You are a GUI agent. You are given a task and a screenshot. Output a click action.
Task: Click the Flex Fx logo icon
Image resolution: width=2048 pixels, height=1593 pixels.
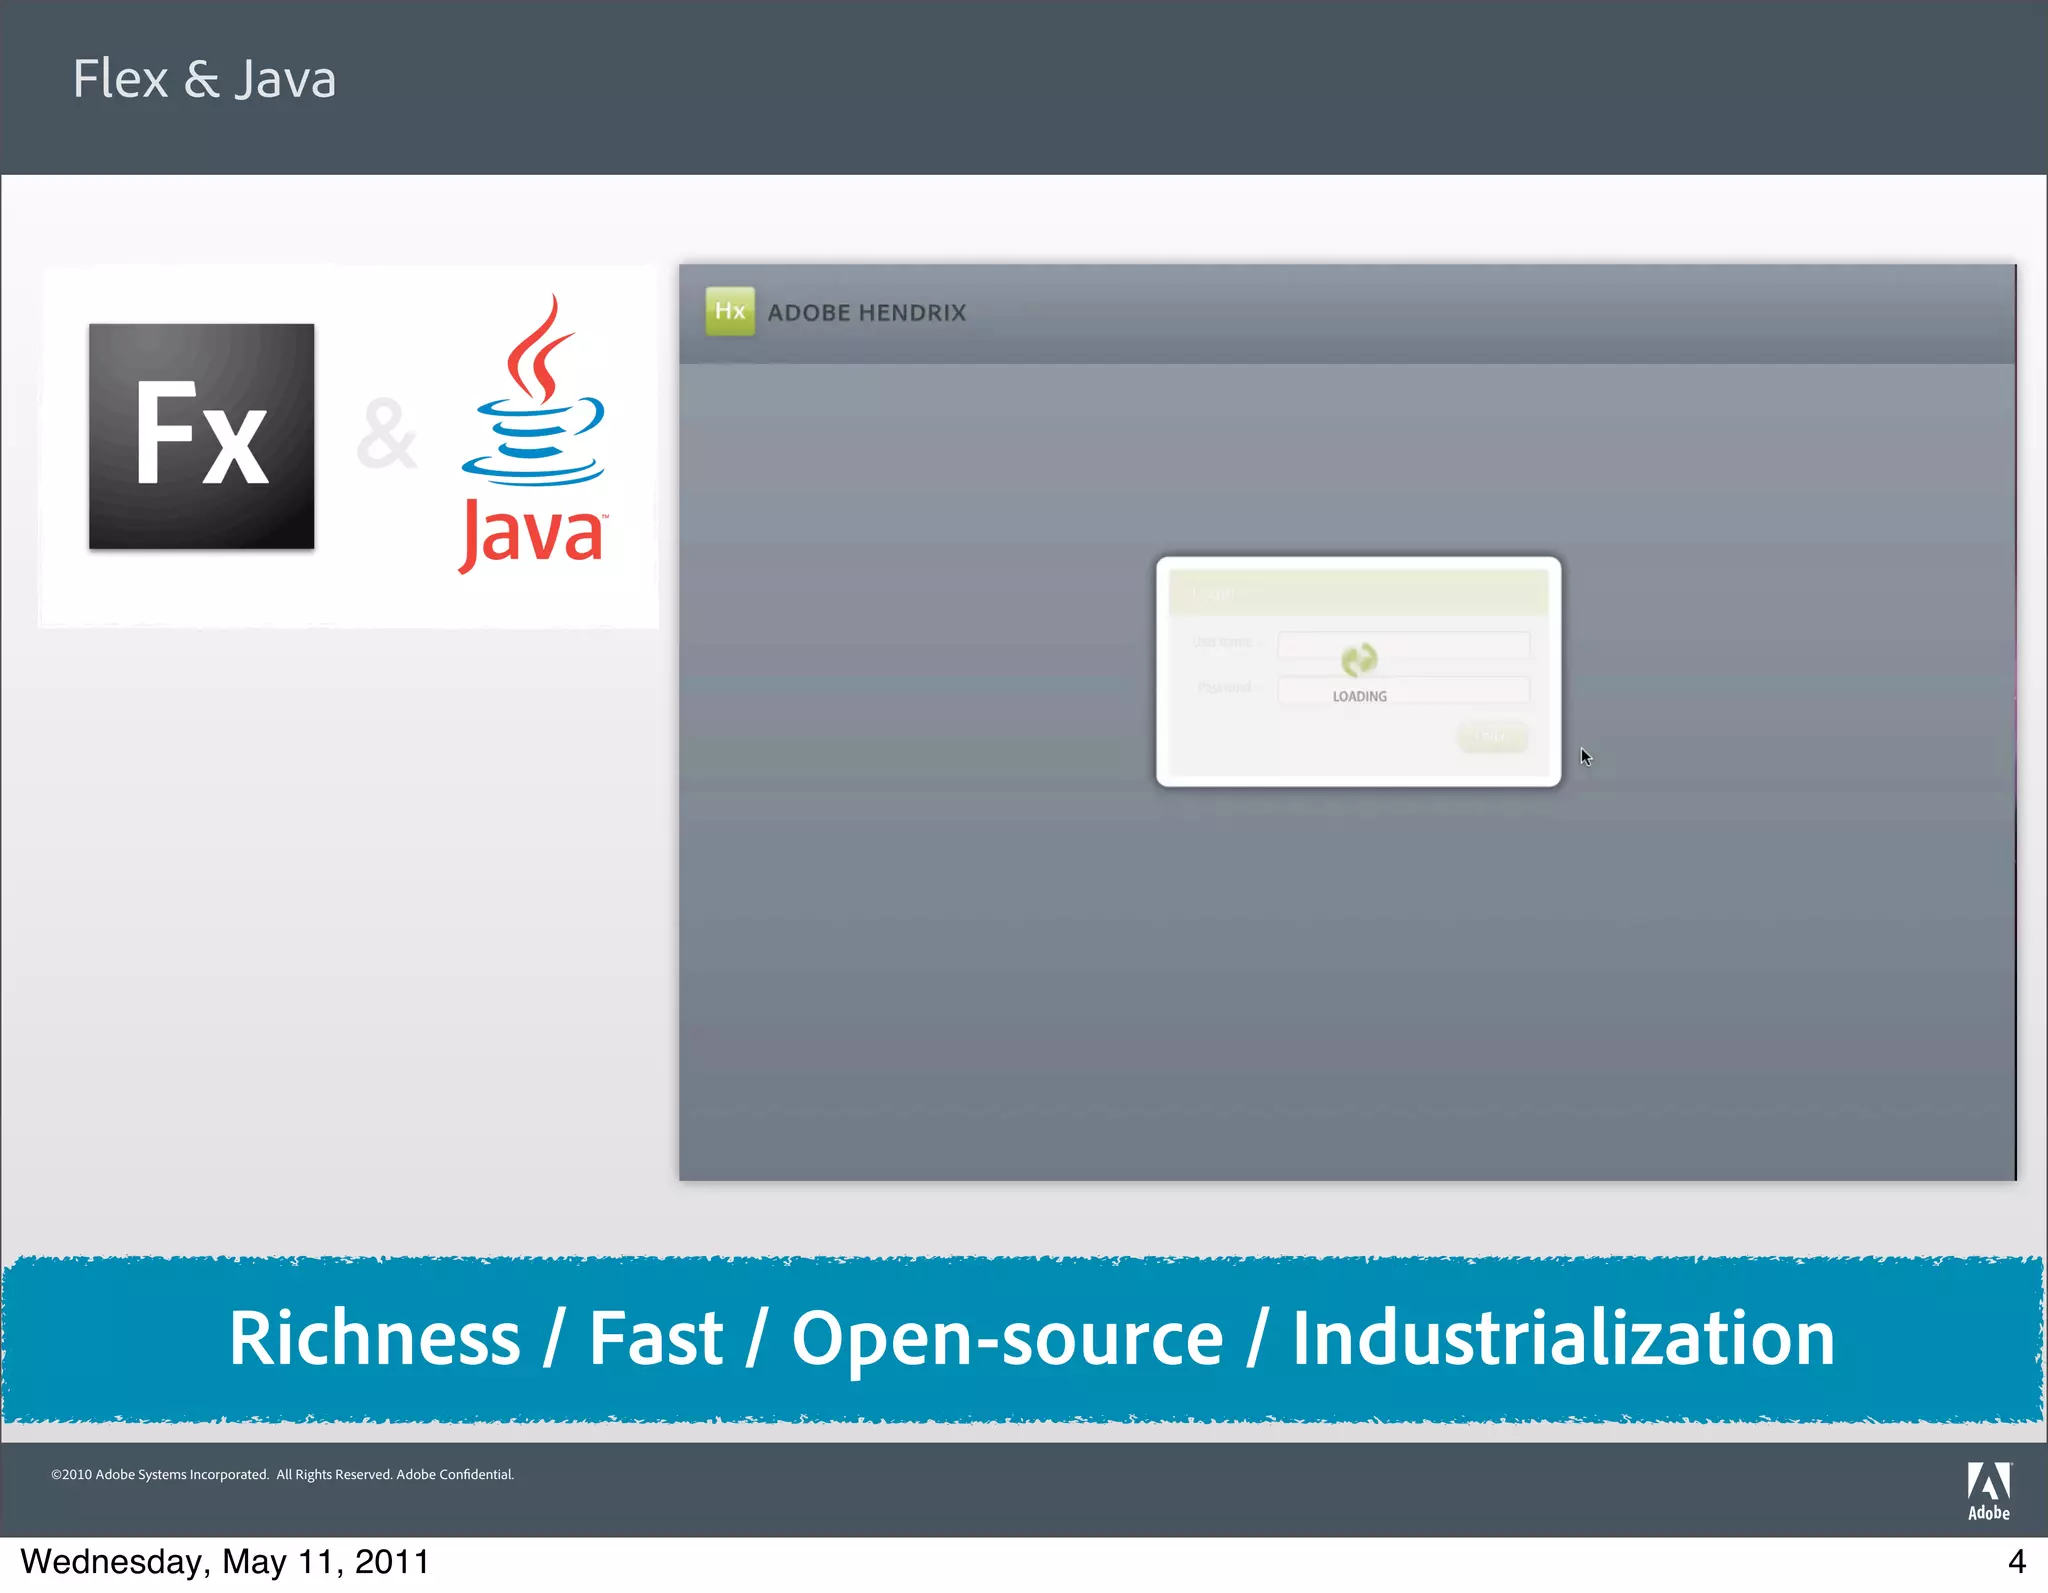tap(201, 436)
